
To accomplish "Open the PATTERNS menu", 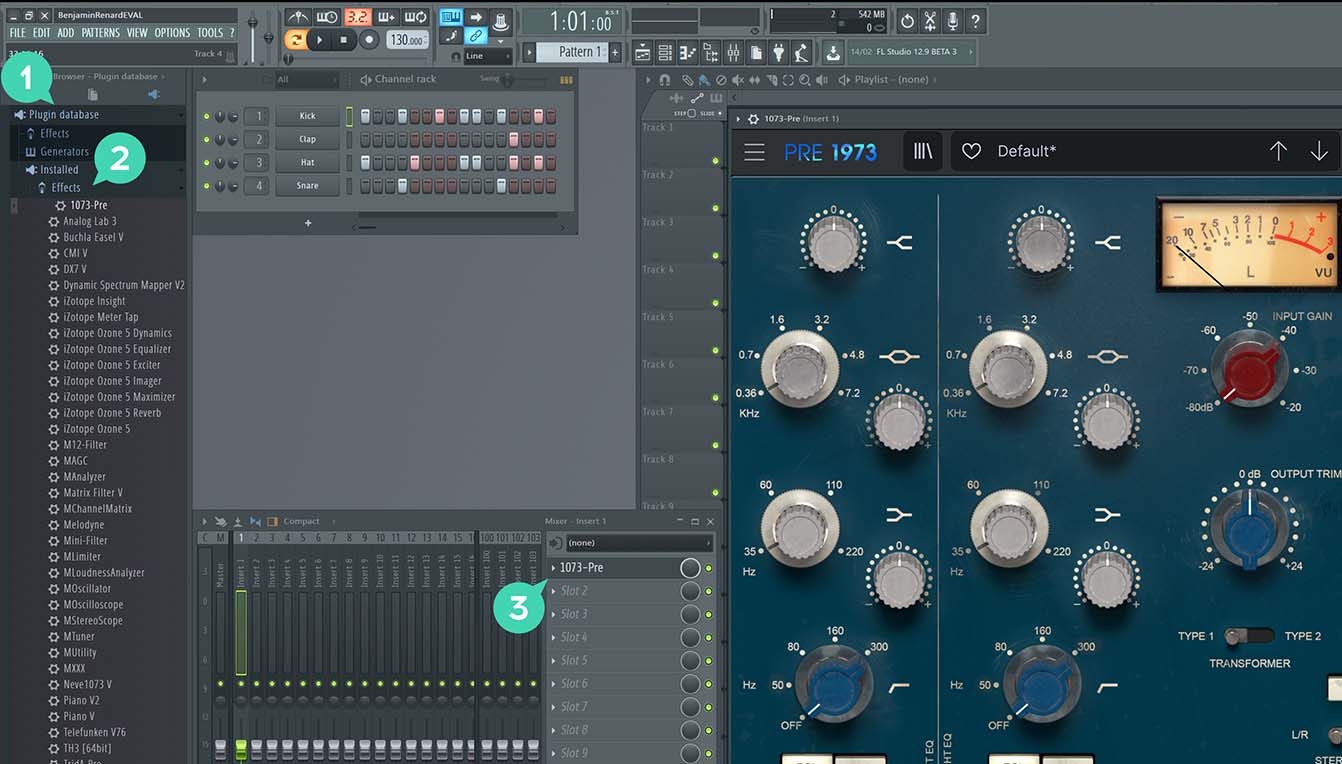I will click(x=100, y=33).
